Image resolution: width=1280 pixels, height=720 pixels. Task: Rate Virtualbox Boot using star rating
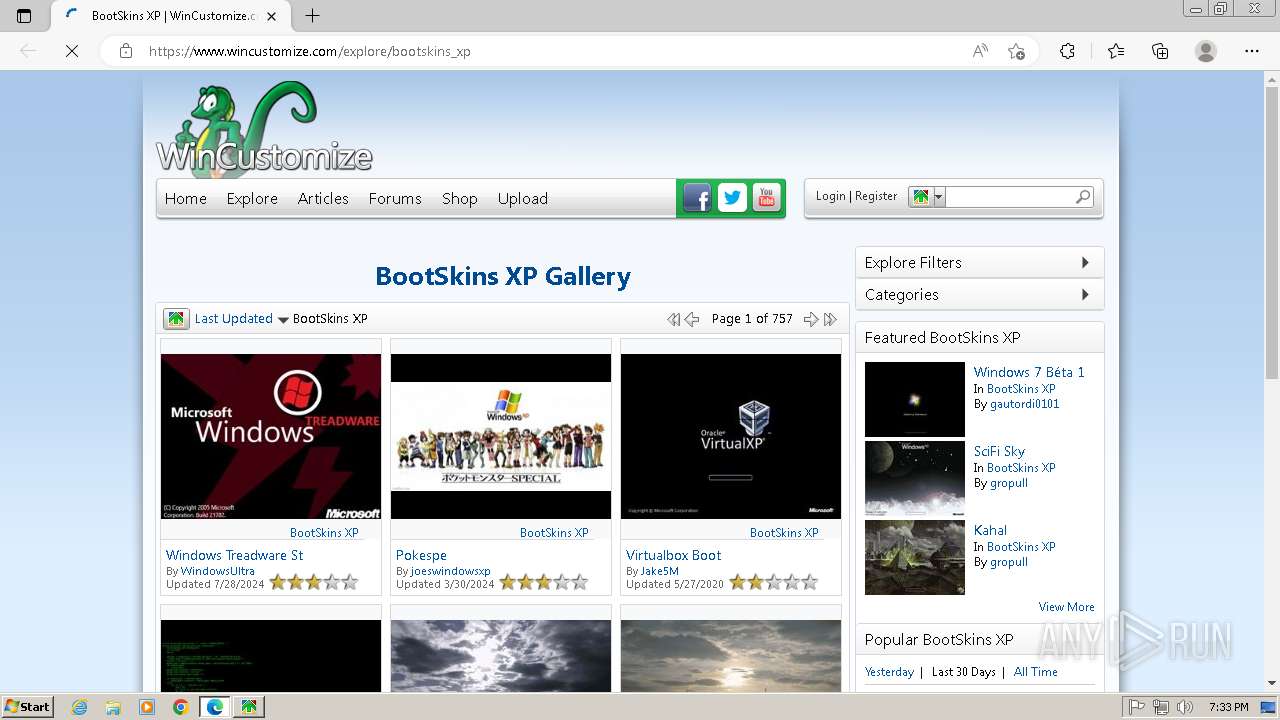click(x=773, y=582)
